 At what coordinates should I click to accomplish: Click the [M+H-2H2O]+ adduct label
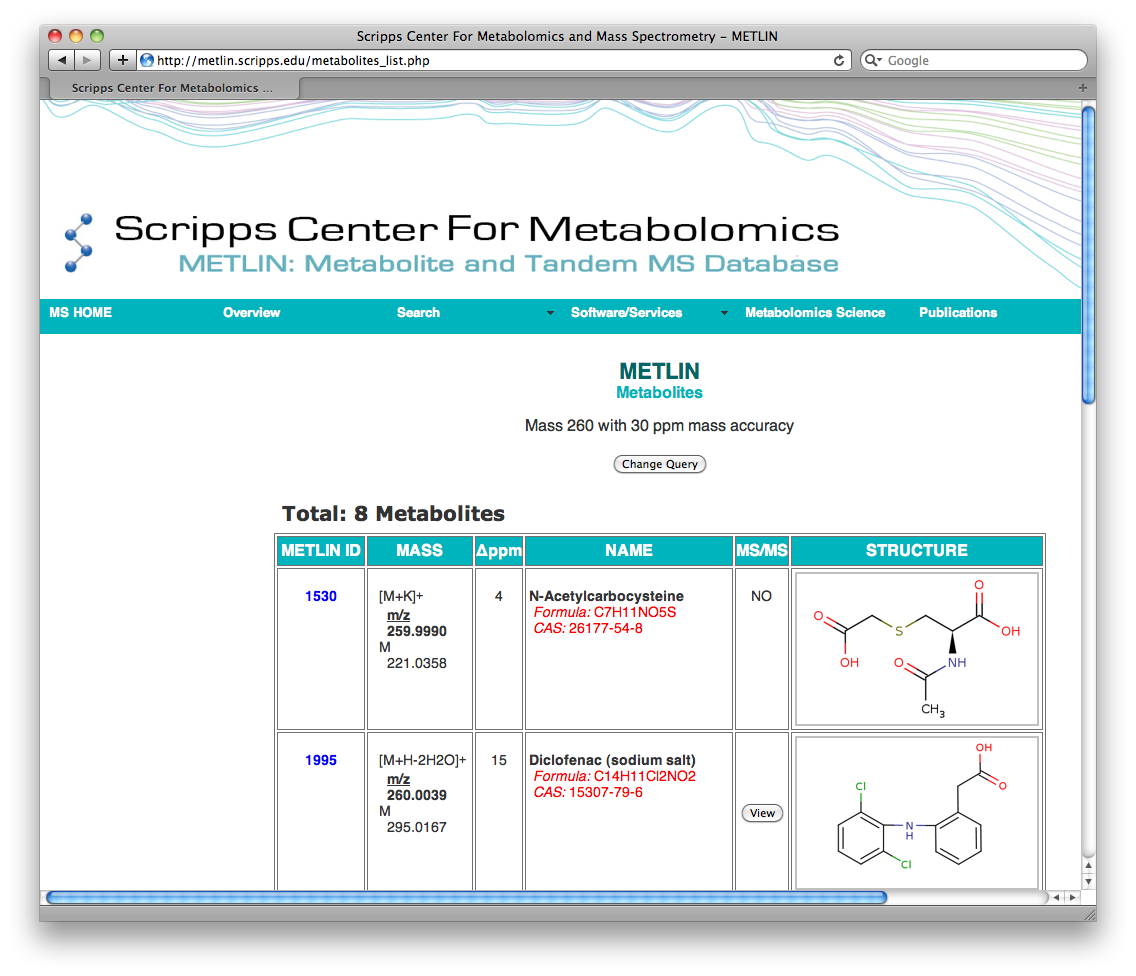click(x=422, y=759)
